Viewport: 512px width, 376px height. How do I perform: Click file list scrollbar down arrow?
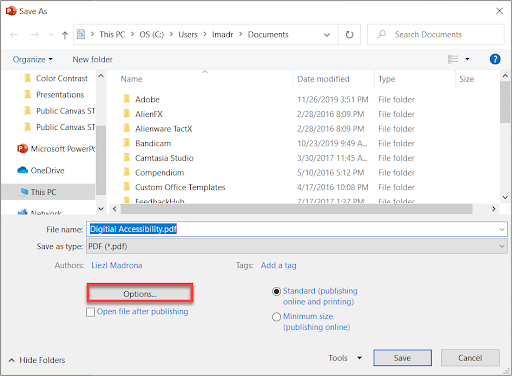(505, 197)
